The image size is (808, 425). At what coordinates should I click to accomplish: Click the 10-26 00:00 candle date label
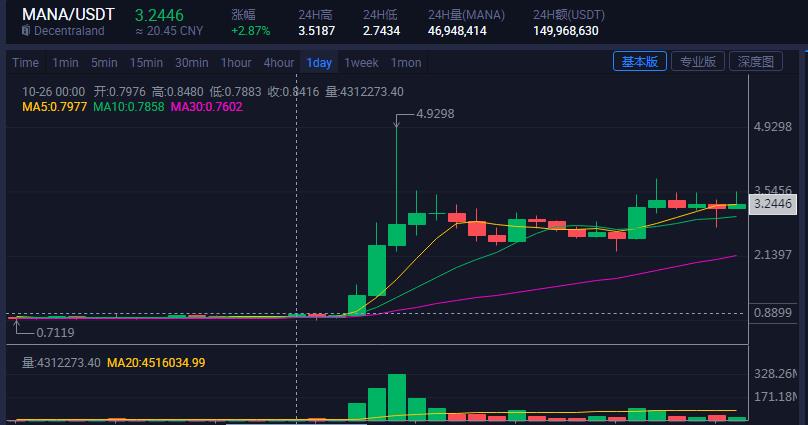click(54, 92)
